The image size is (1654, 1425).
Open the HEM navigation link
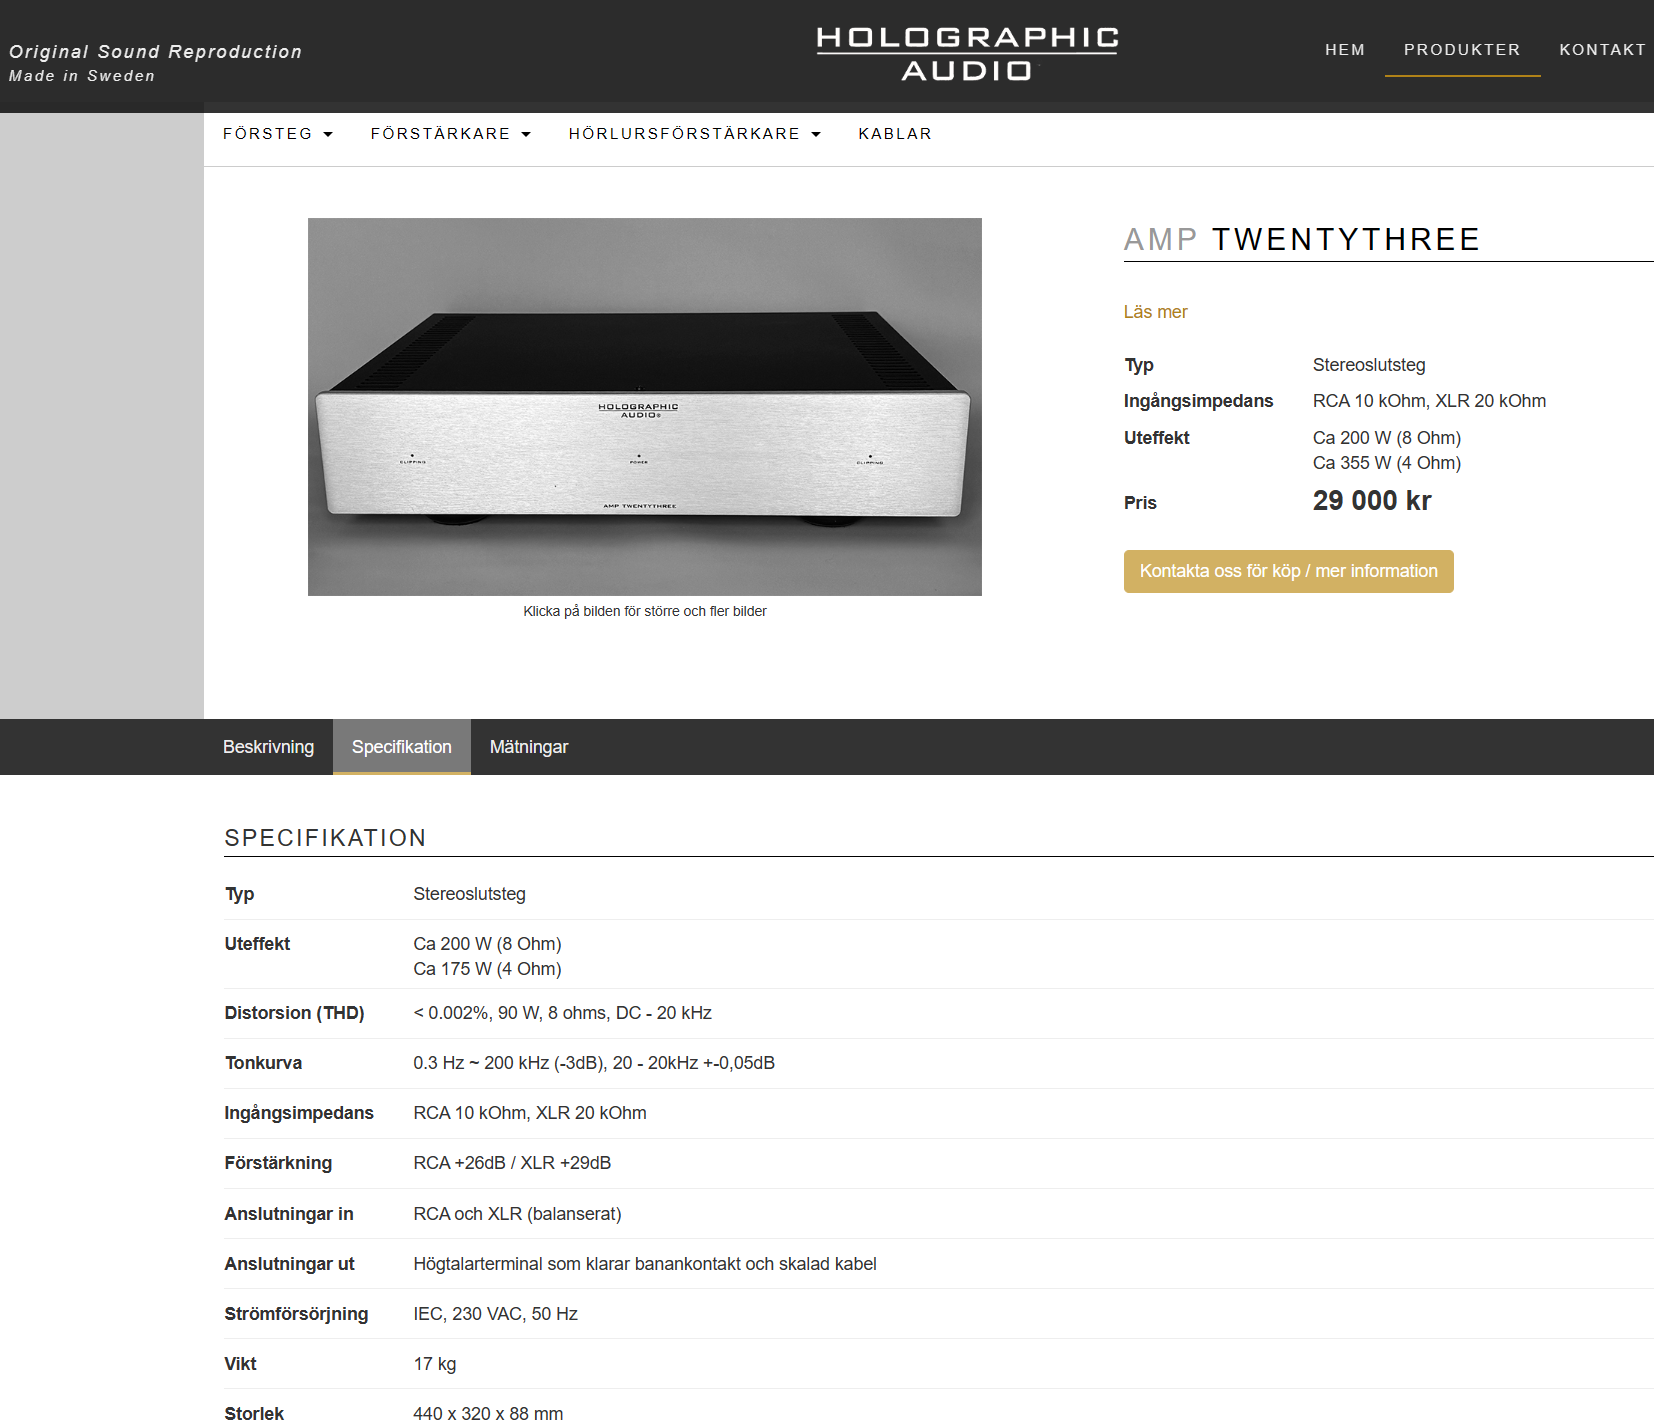[1345, 50]
